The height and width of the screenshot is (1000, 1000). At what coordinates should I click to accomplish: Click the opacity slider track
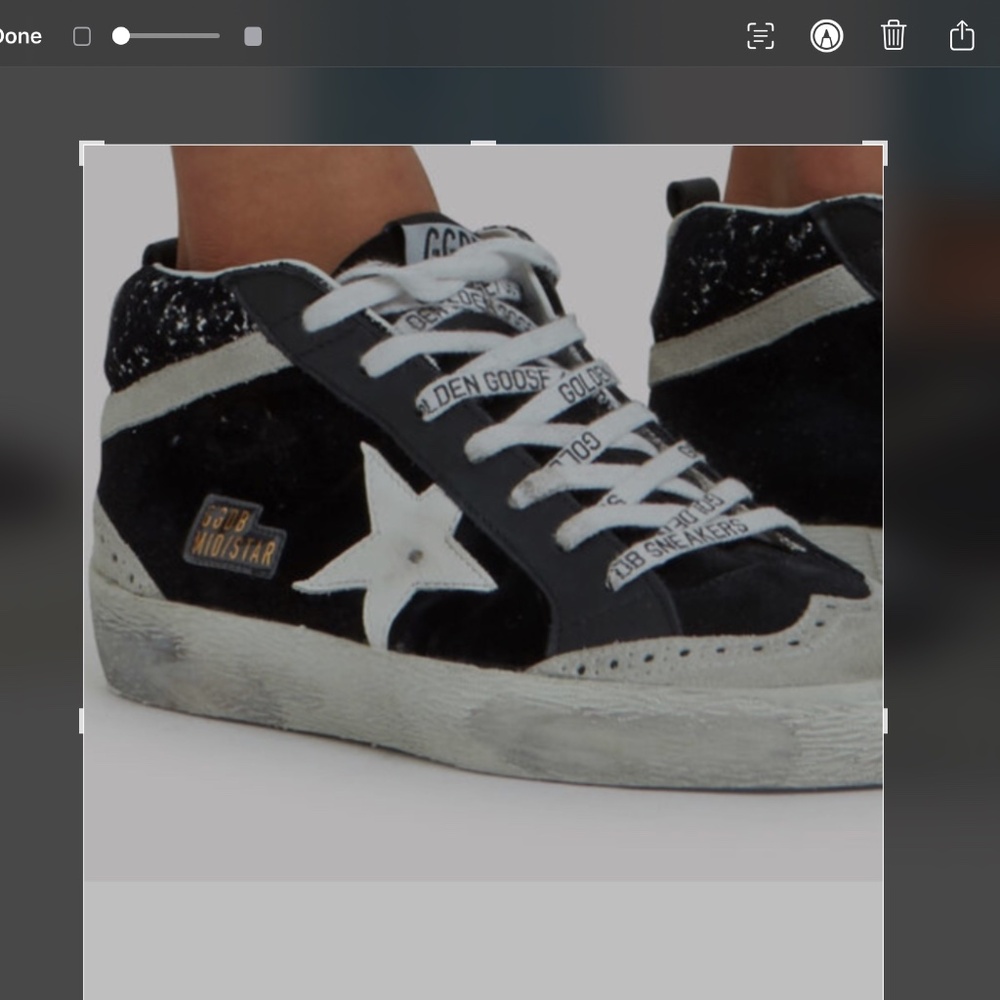click(166, 36)
